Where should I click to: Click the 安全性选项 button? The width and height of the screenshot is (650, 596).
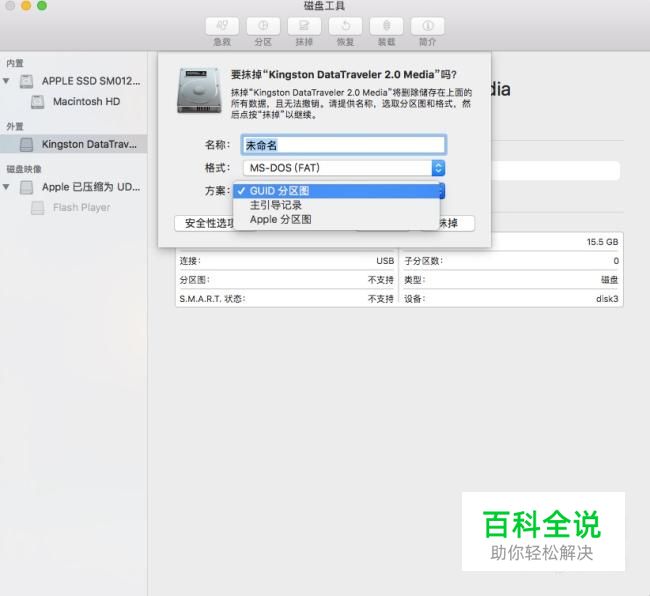click(x=205, y=223)
